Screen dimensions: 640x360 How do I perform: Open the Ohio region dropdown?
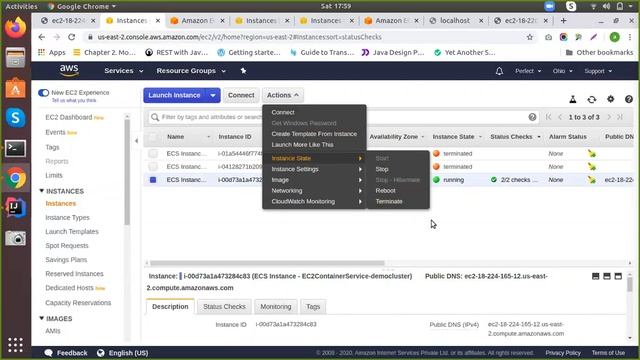(562, 71)
